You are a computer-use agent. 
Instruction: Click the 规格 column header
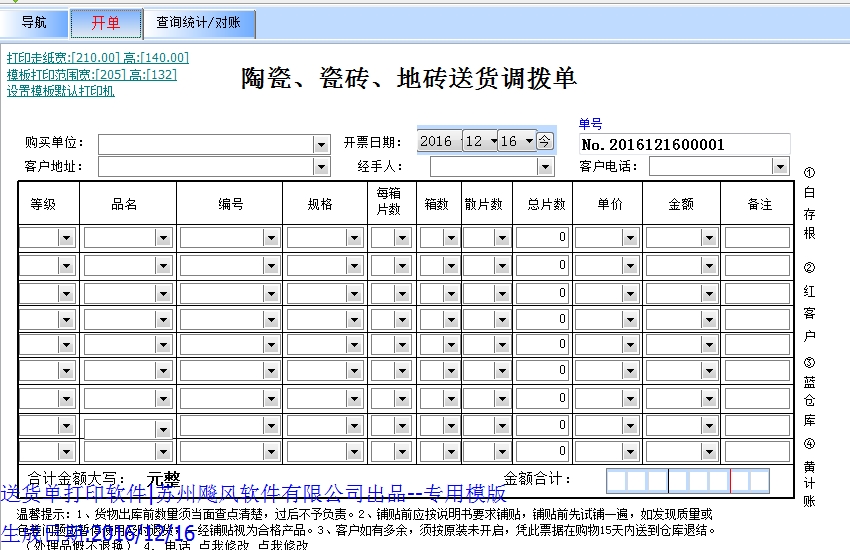tap(320, 204)
